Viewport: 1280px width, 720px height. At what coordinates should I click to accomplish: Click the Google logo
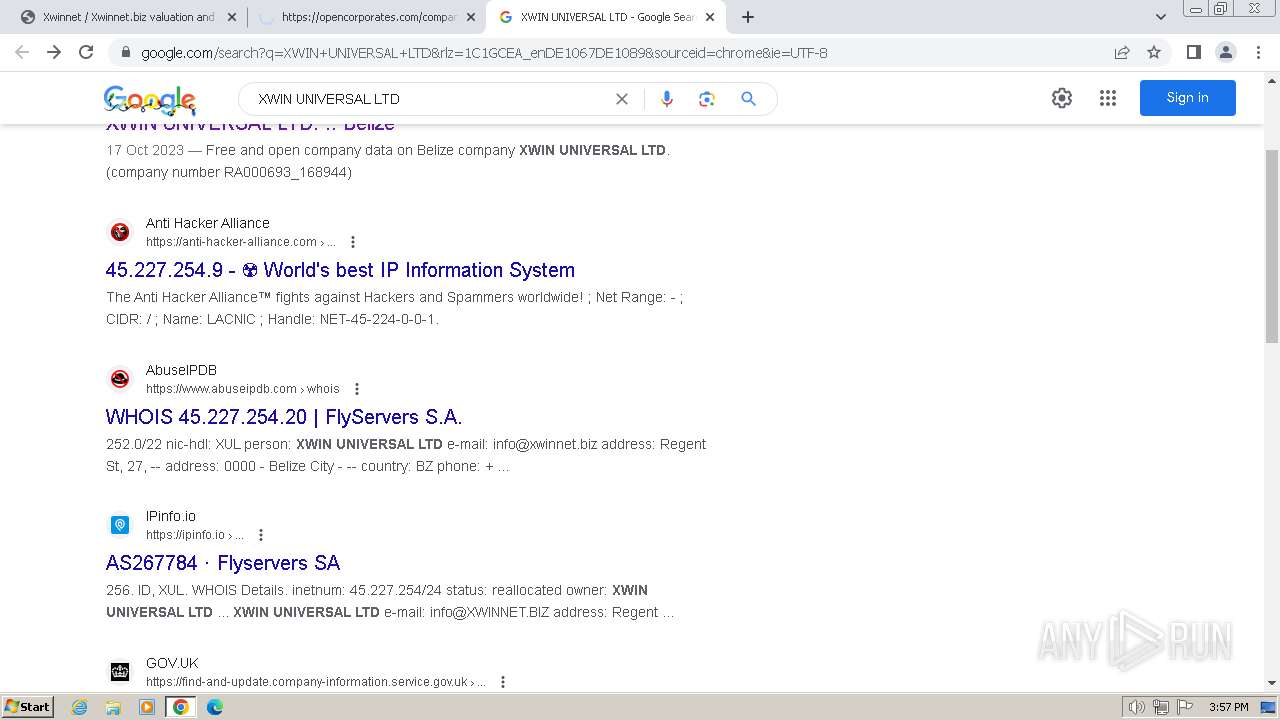(x=150, y=100)
